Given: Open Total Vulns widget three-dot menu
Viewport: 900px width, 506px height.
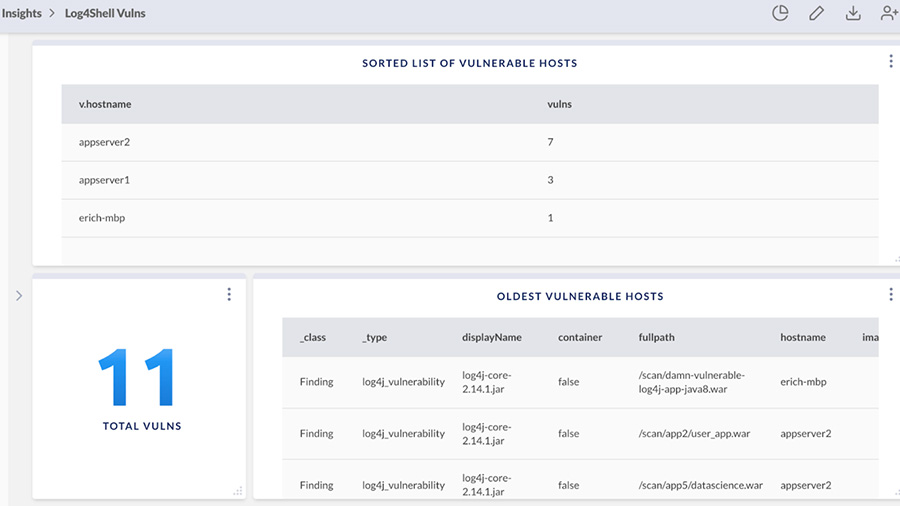Looking at the screenshot, I should pos(229,294).
